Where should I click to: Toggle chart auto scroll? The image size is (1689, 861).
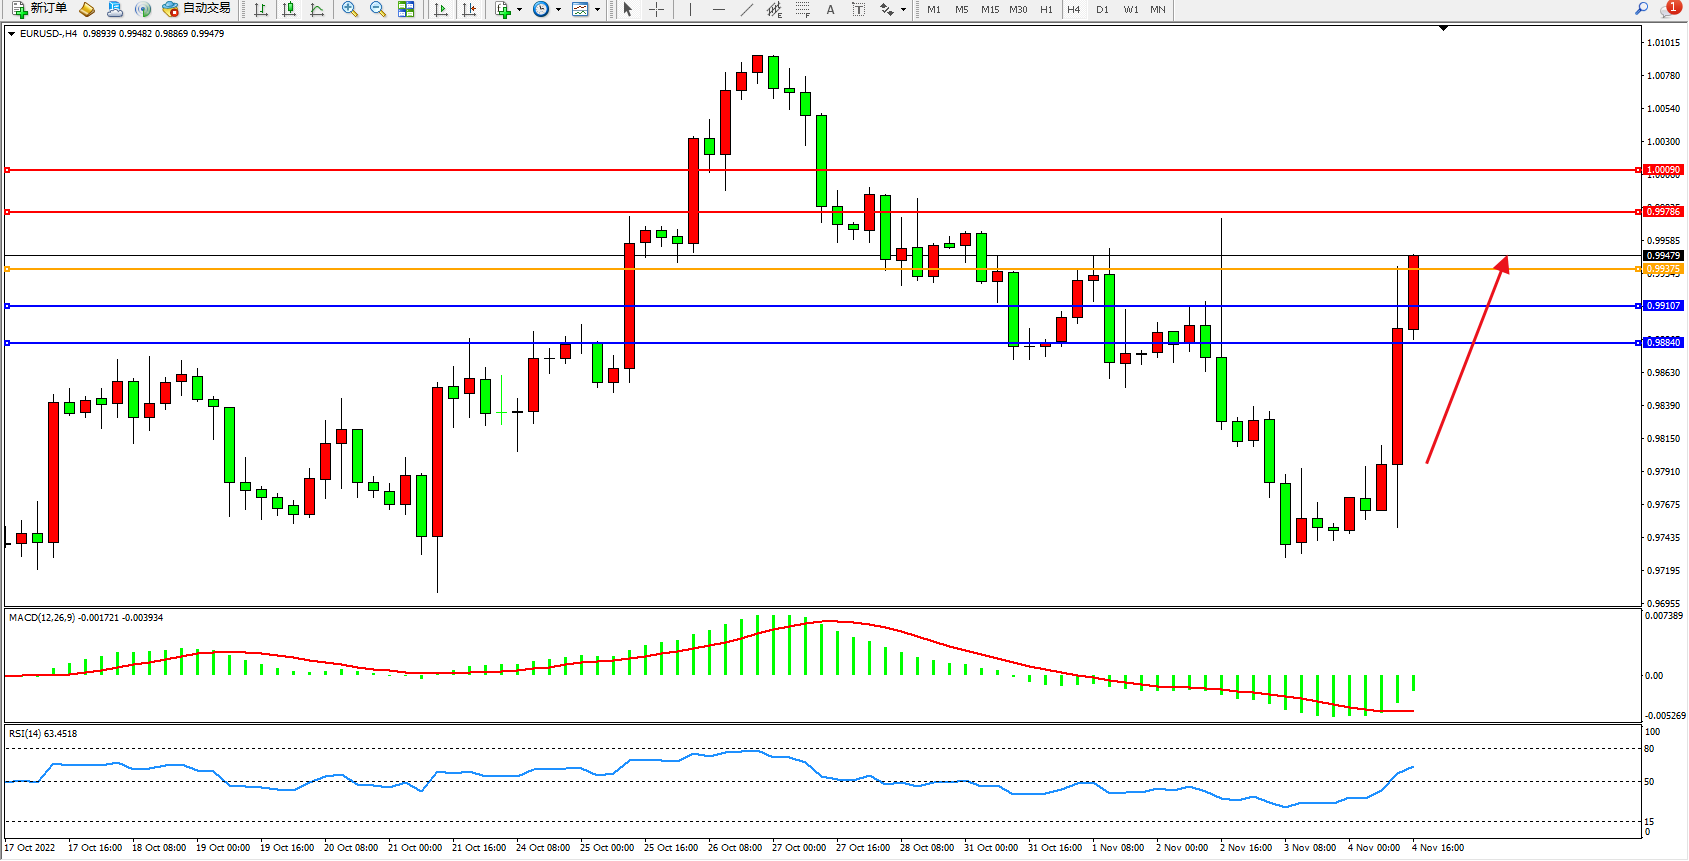(x=441, y=9)
